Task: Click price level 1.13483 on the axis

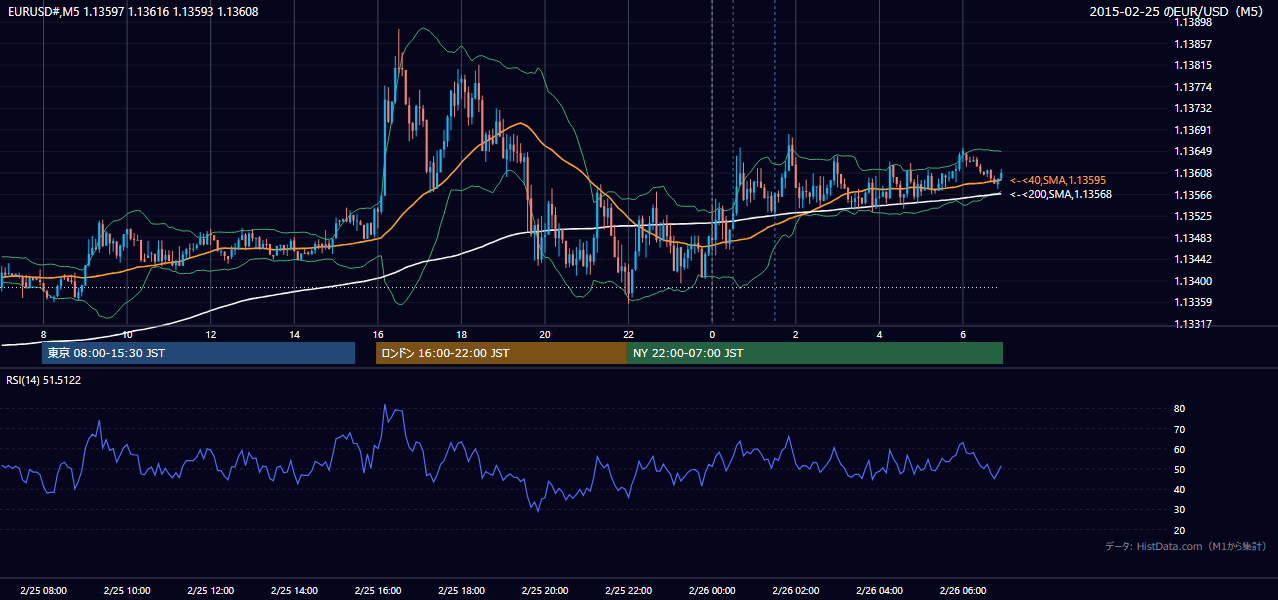Action: [x=1193, y=238]
